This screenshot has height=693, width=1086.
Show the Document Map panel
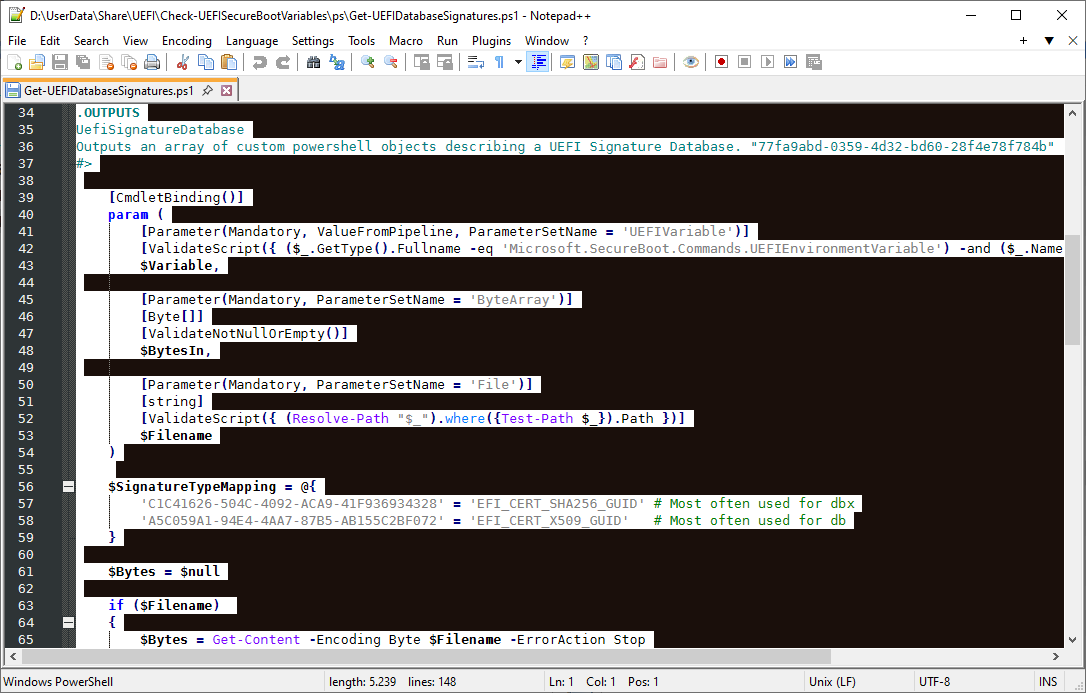[x=590, y=61]
